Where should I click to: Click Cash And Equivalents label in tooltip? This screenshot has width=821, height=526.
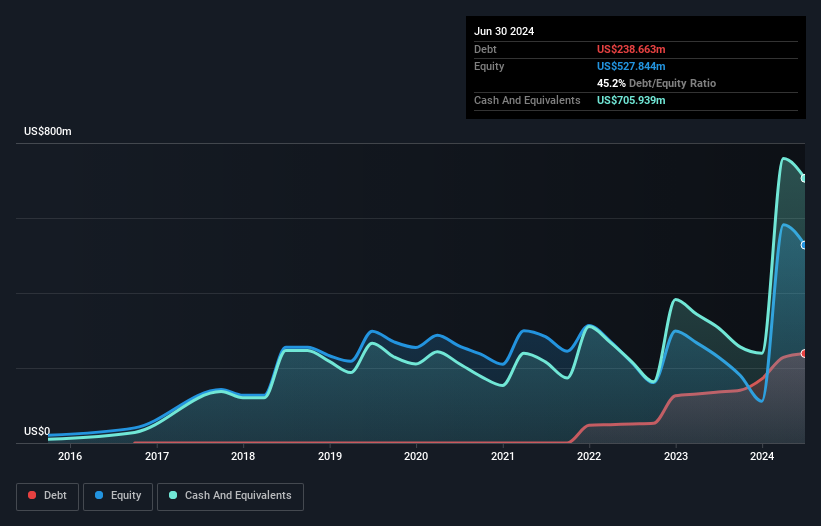tap(527, 100)
